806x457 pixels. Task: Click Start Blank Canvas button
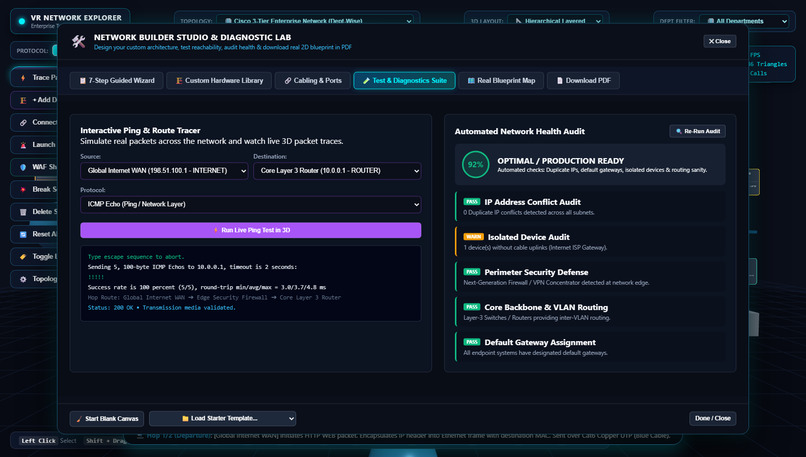107,418
